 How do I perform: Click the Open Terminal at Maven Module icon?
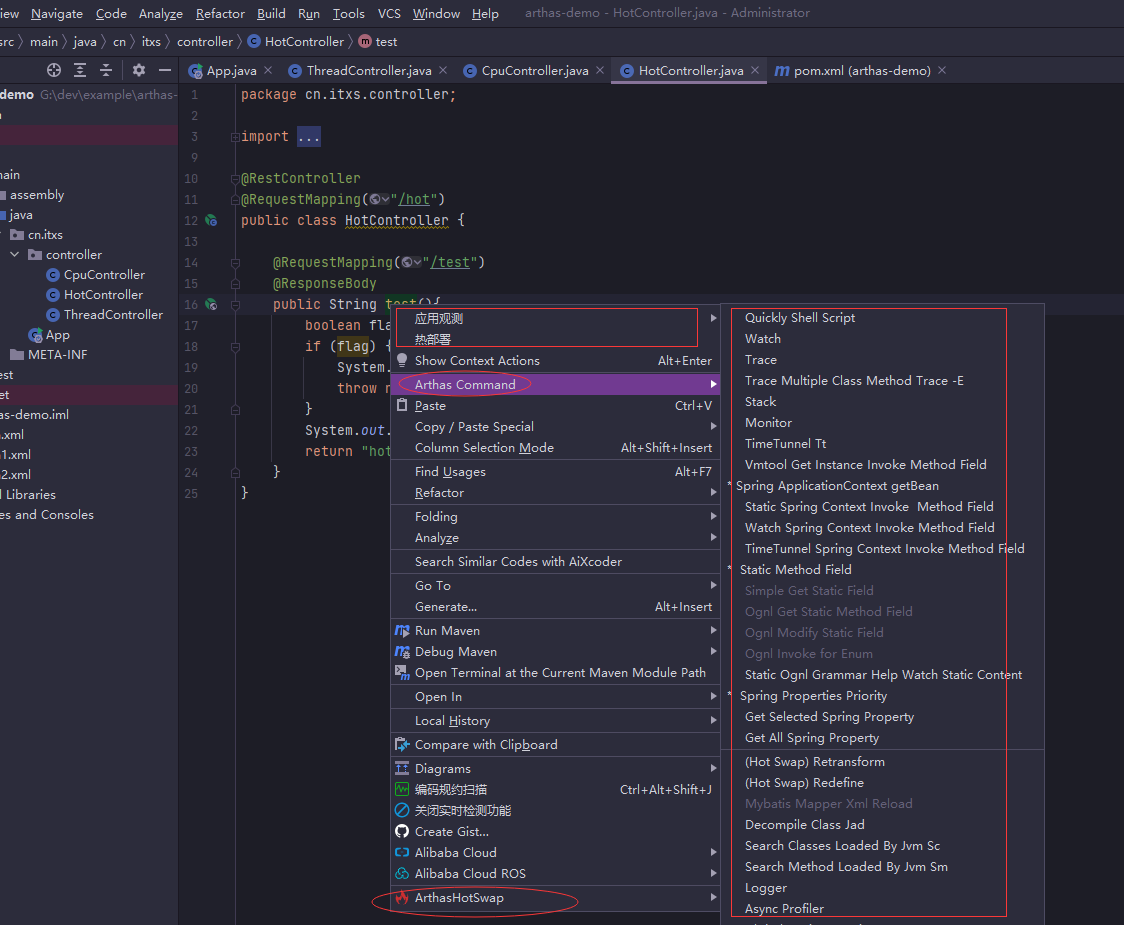pos(402,673)
